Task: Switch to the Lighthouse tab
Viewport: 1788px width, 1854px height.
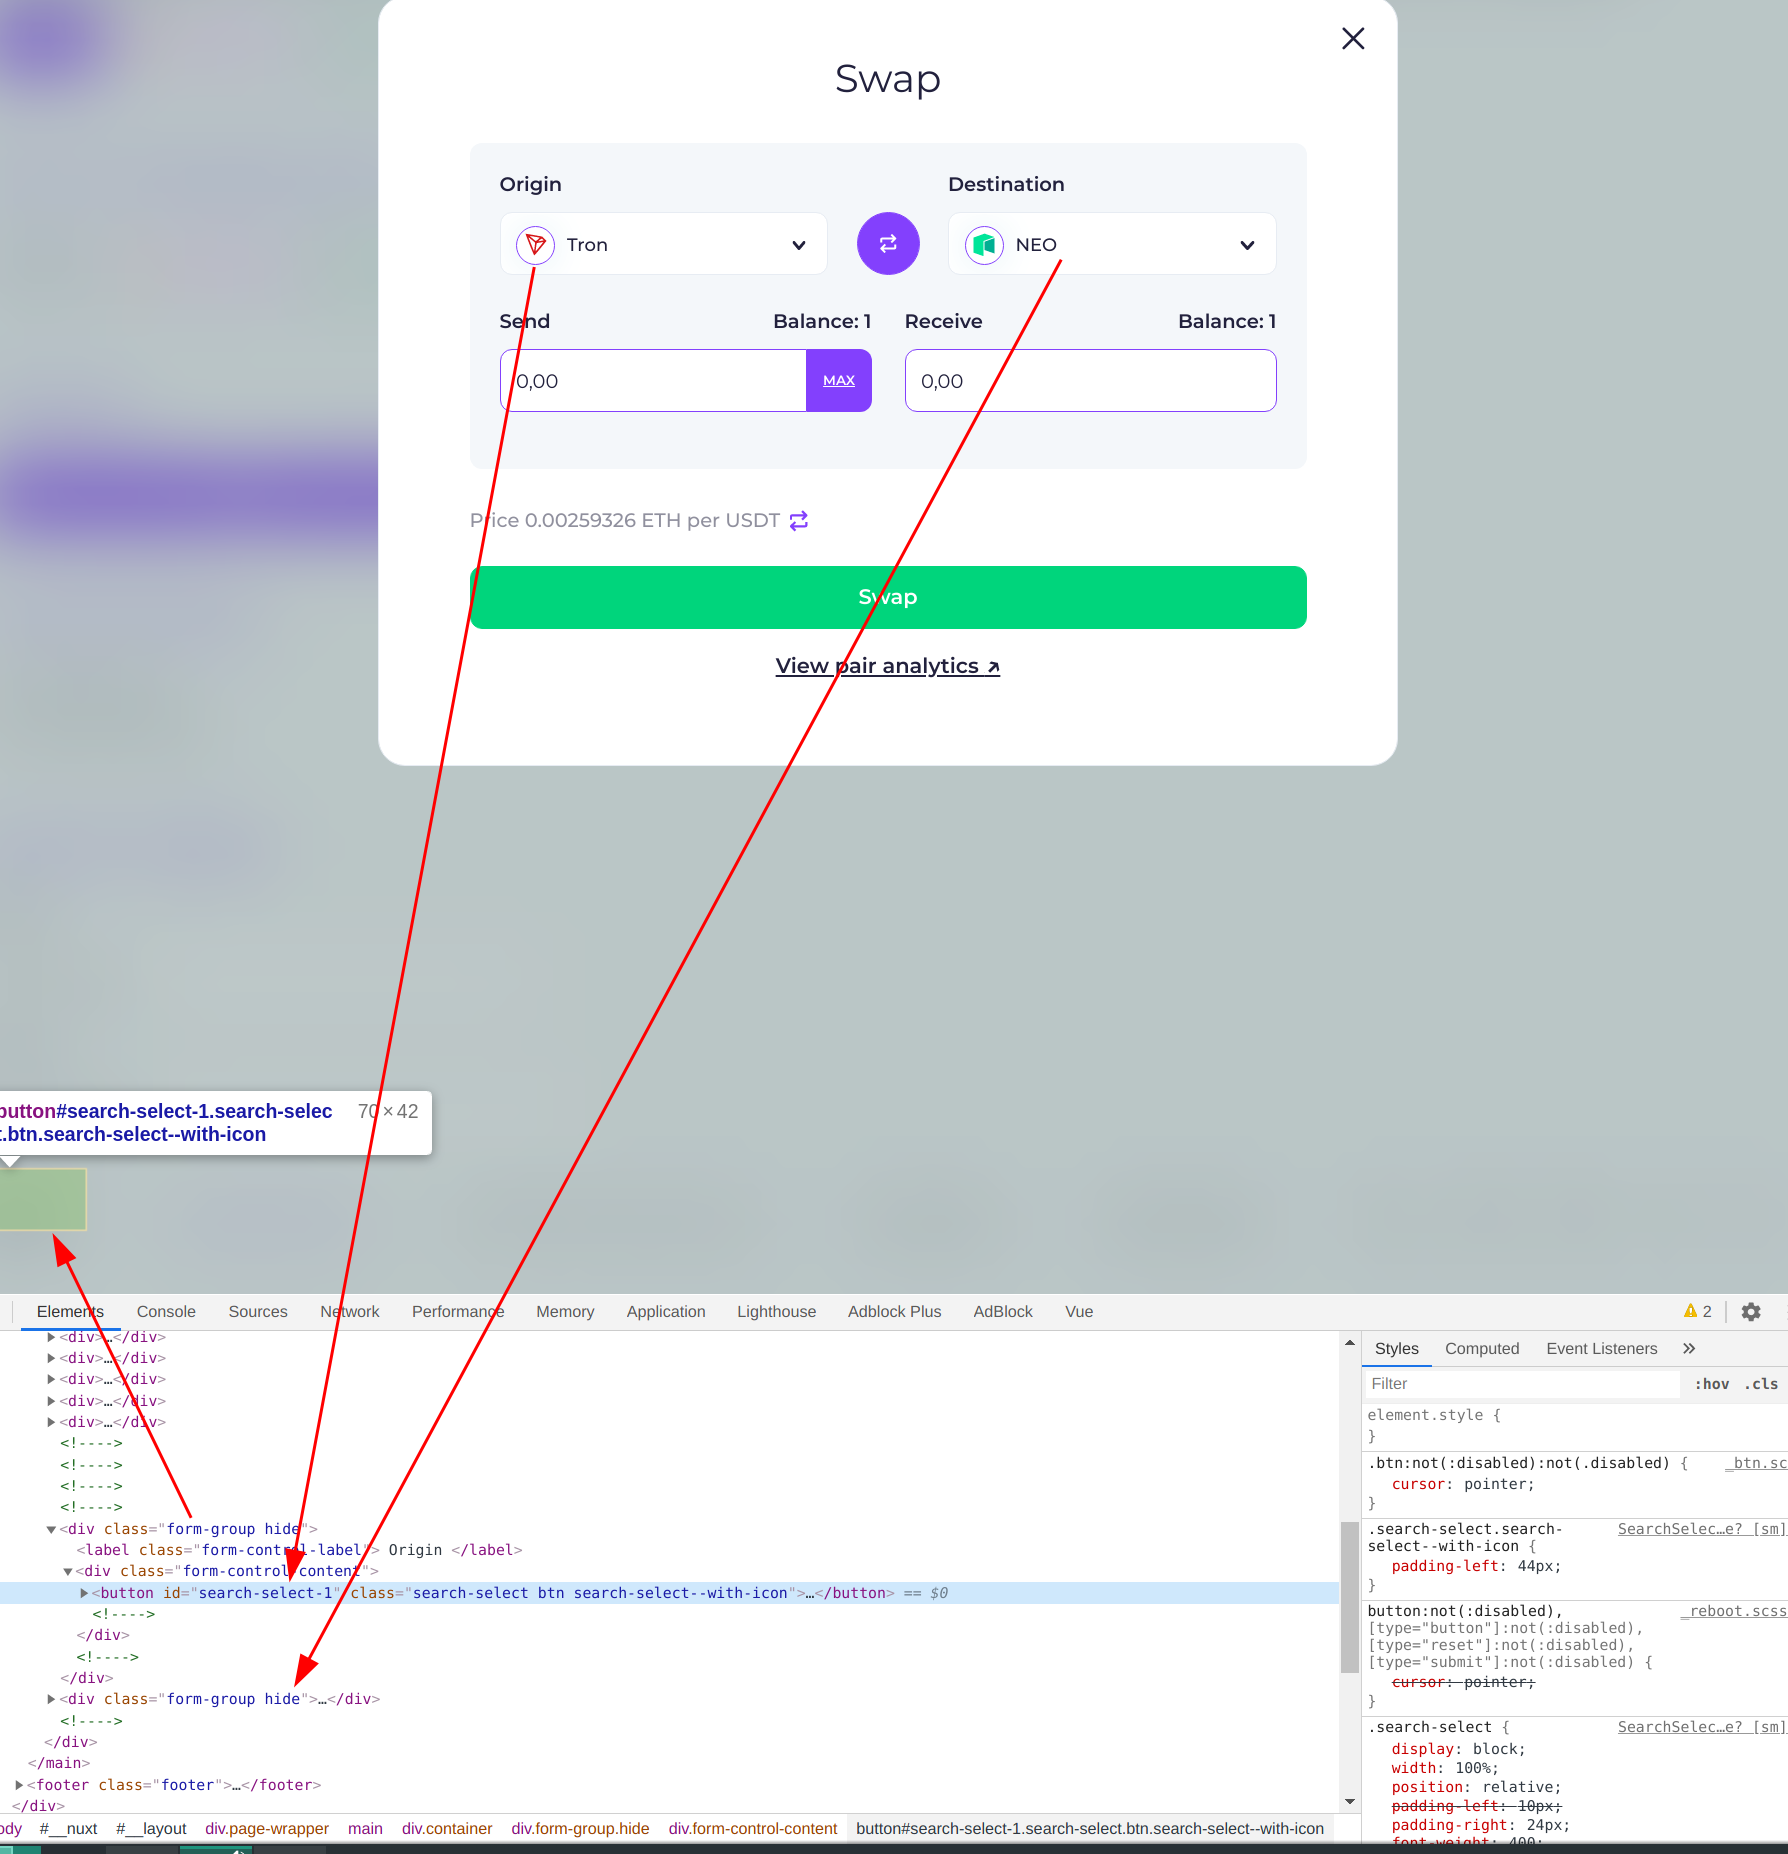Action: (x=777, y=1312)
